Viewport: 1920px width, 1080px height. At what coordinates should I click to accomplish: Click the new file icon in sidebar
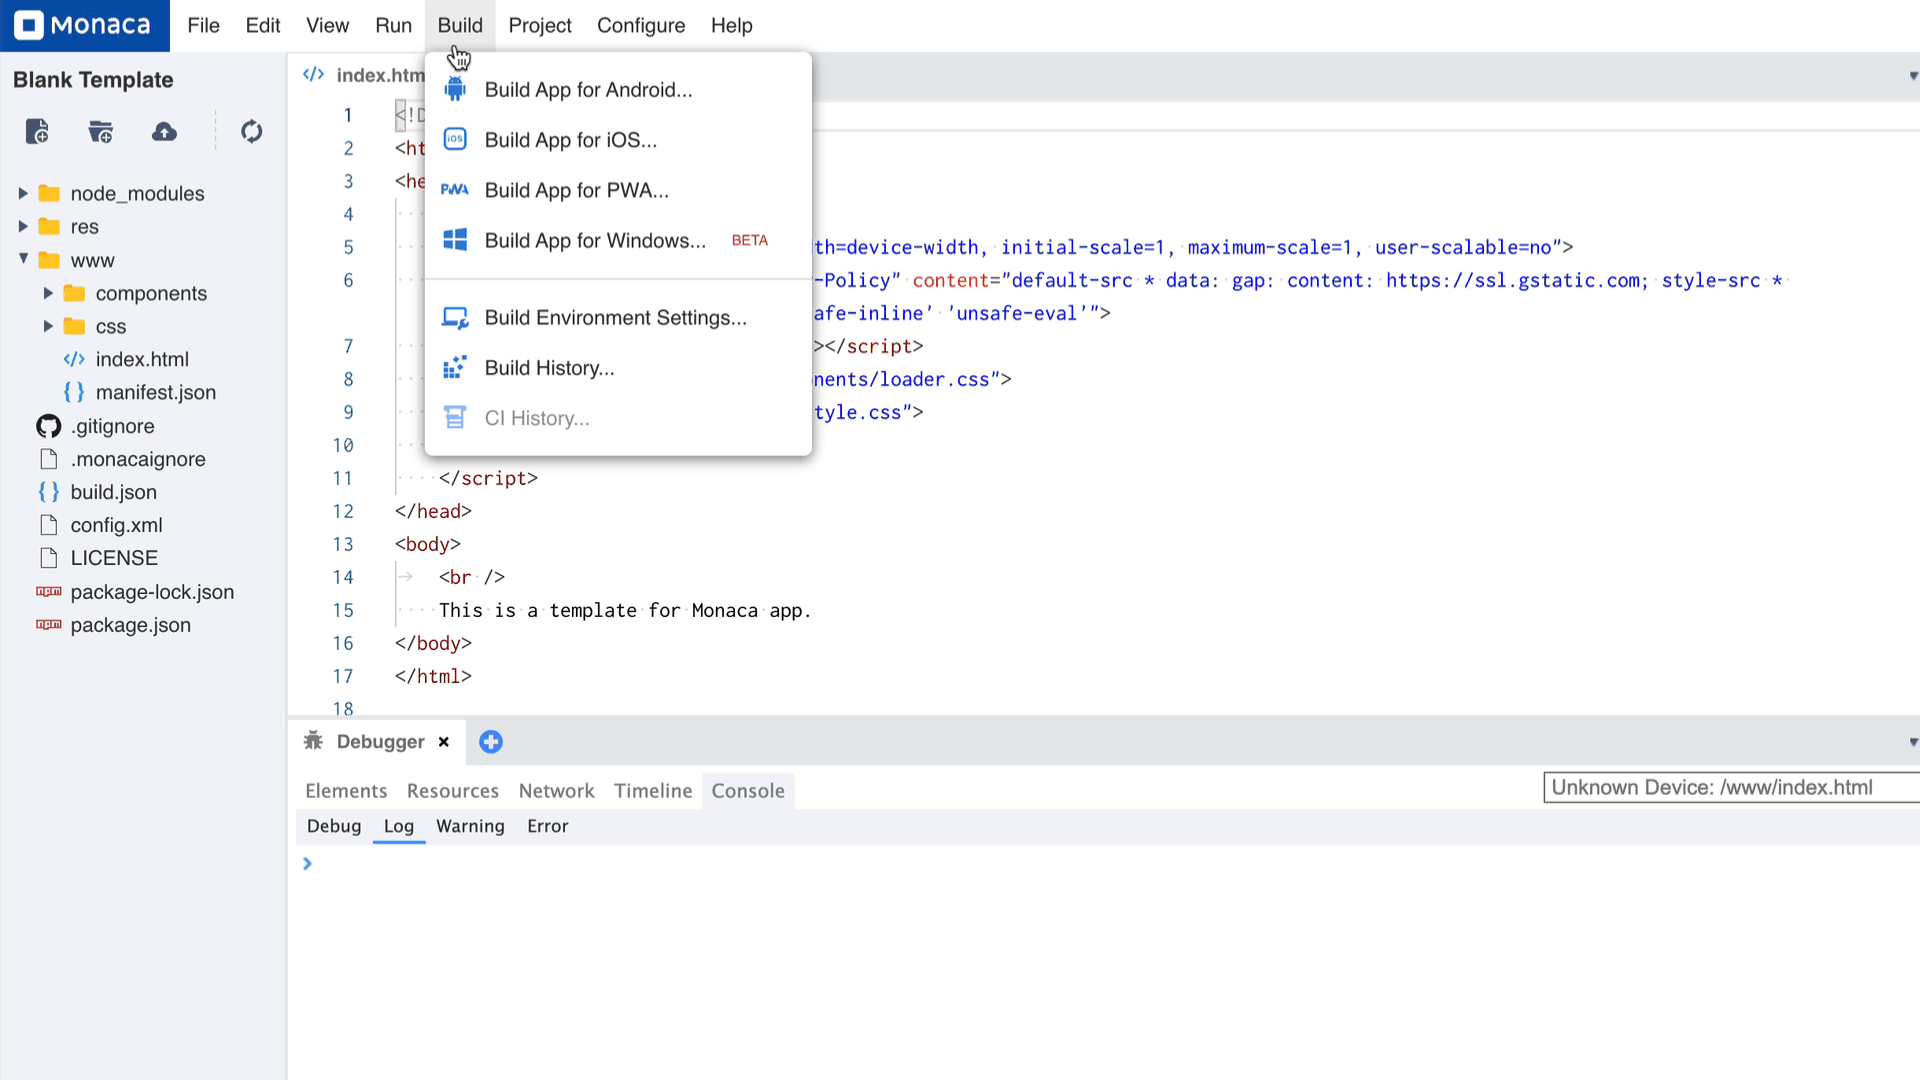coord(37,131)
